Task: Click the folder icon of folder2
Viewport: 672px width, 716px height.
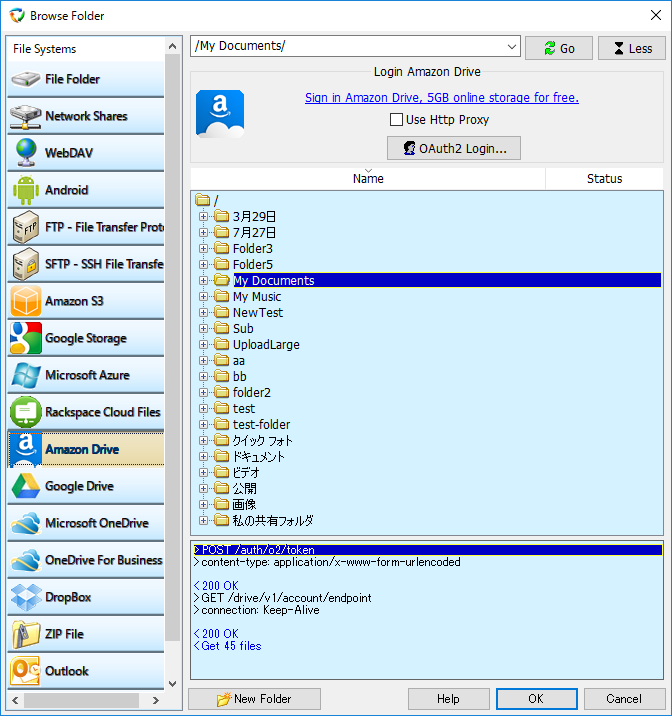Action: tap(221, 392)
